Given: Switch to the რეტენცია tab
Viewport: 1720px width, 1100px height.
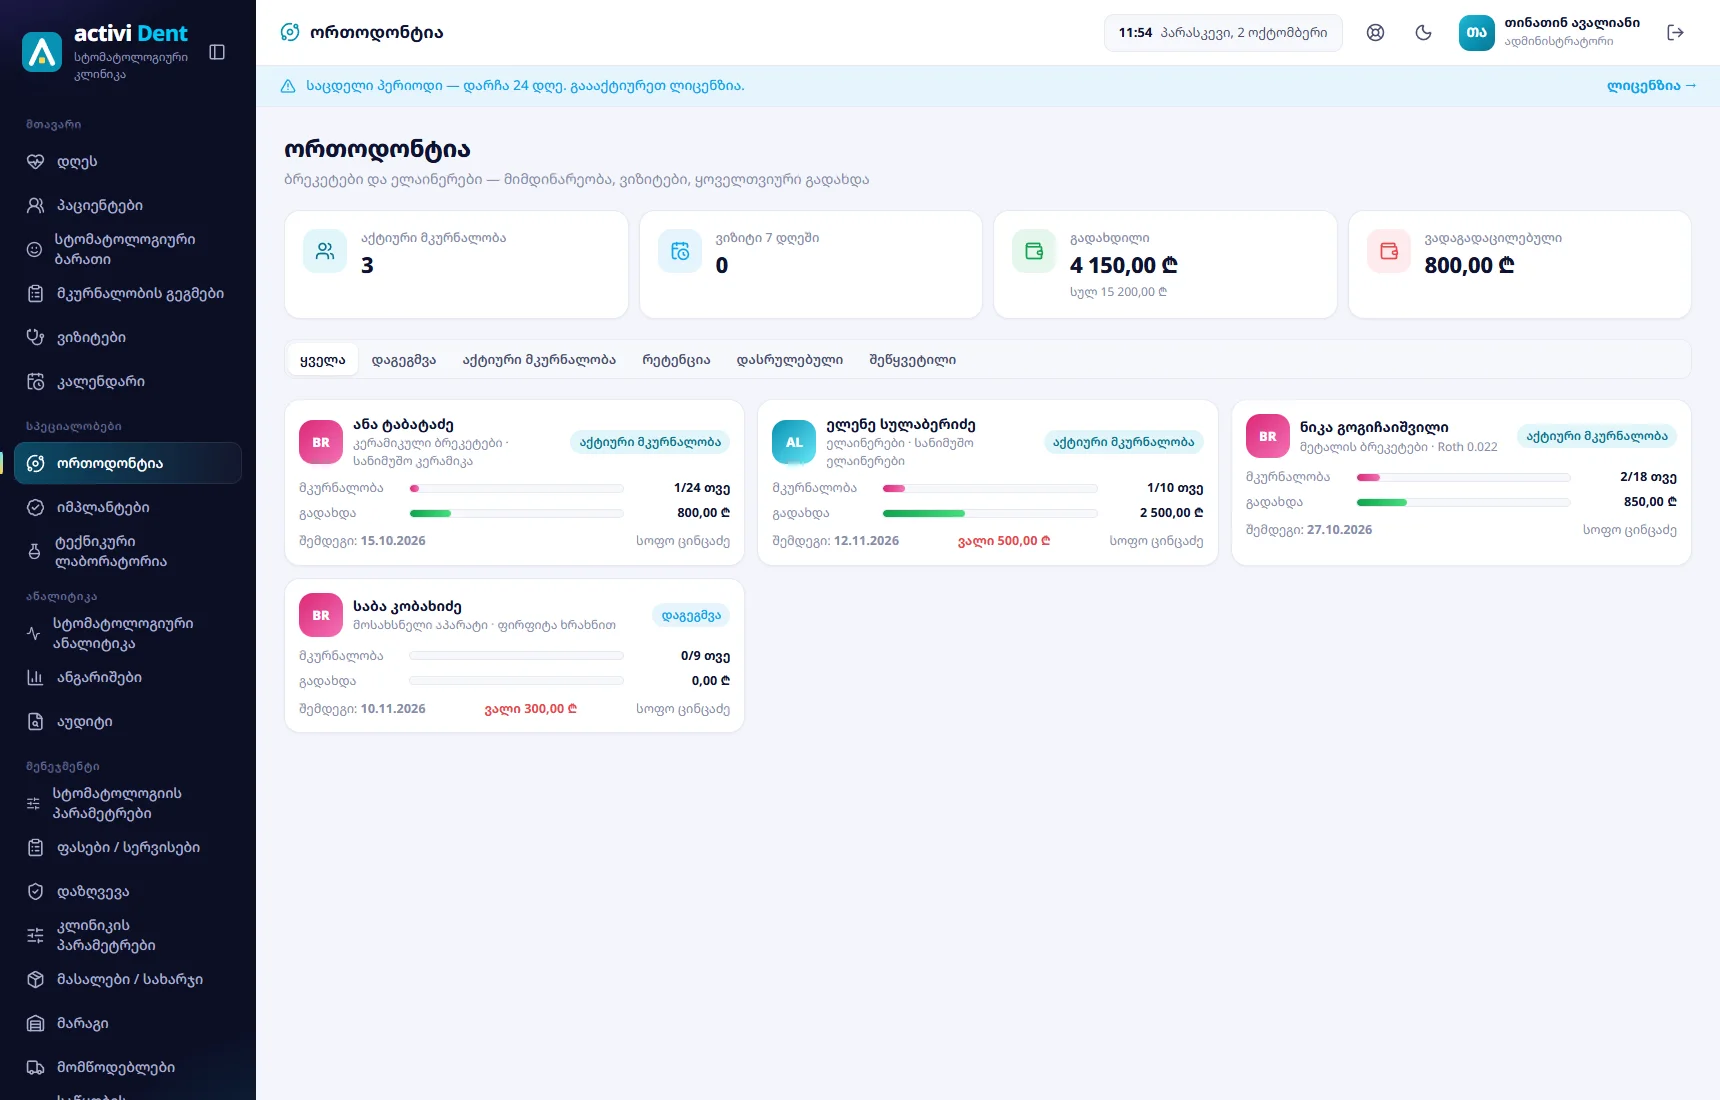Looking at the screenshot, I should click(x=676, y=360).
